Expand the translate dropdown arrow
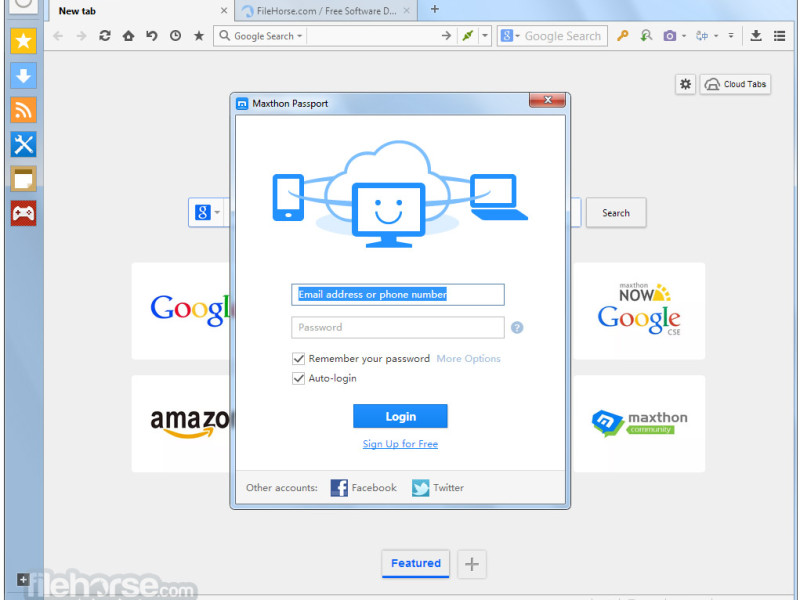800x600 pixels. coord(716,36)
